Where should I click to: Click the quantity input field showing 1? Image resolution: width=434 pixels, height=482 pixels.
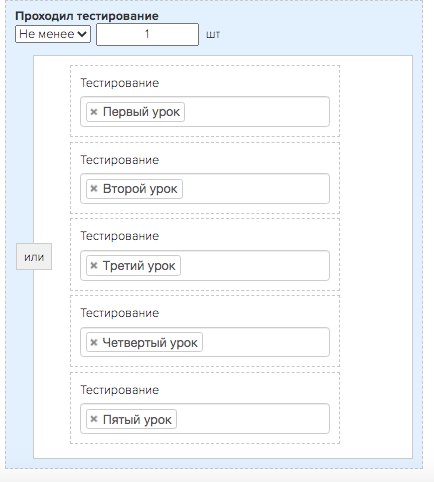[147, 34]
